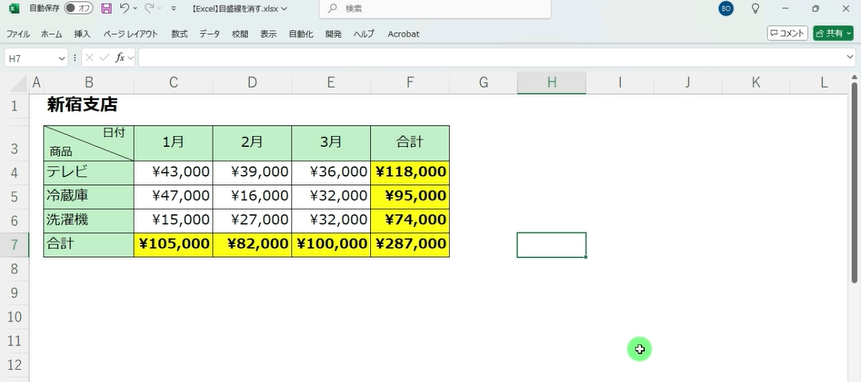Toggle the AutoSave switch

[x=79, y=8]
